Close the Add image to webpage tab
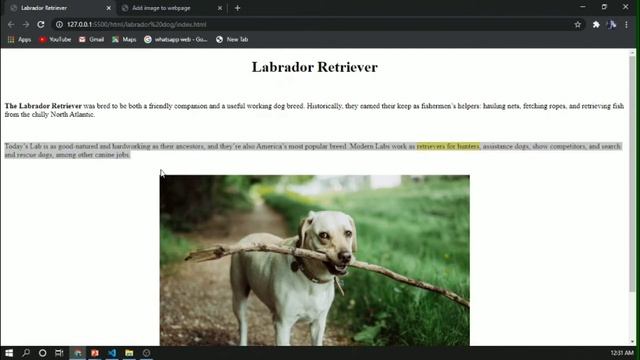This screenshot has height=360, width=640. [x=220, y=8]
